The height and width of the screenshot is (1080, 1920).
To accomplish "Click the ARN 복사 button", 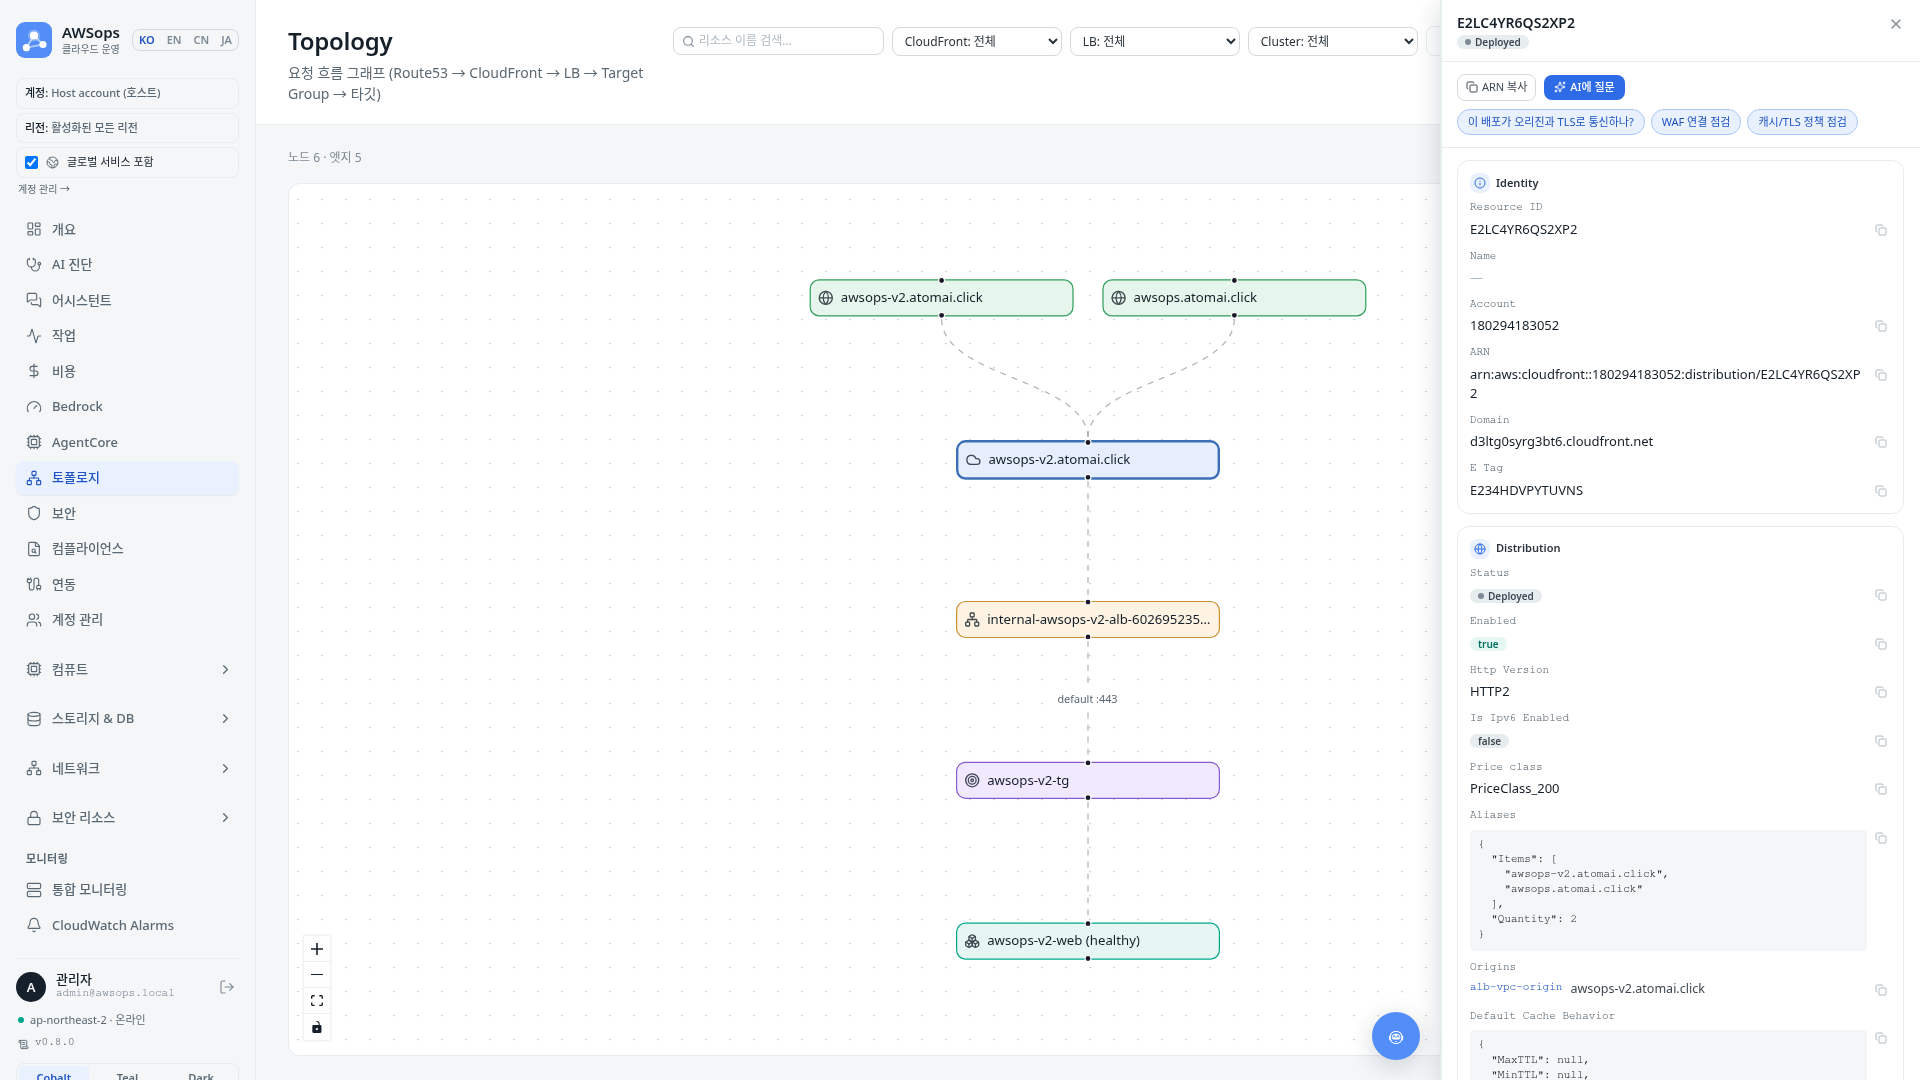I will (x=1496, y=87).
